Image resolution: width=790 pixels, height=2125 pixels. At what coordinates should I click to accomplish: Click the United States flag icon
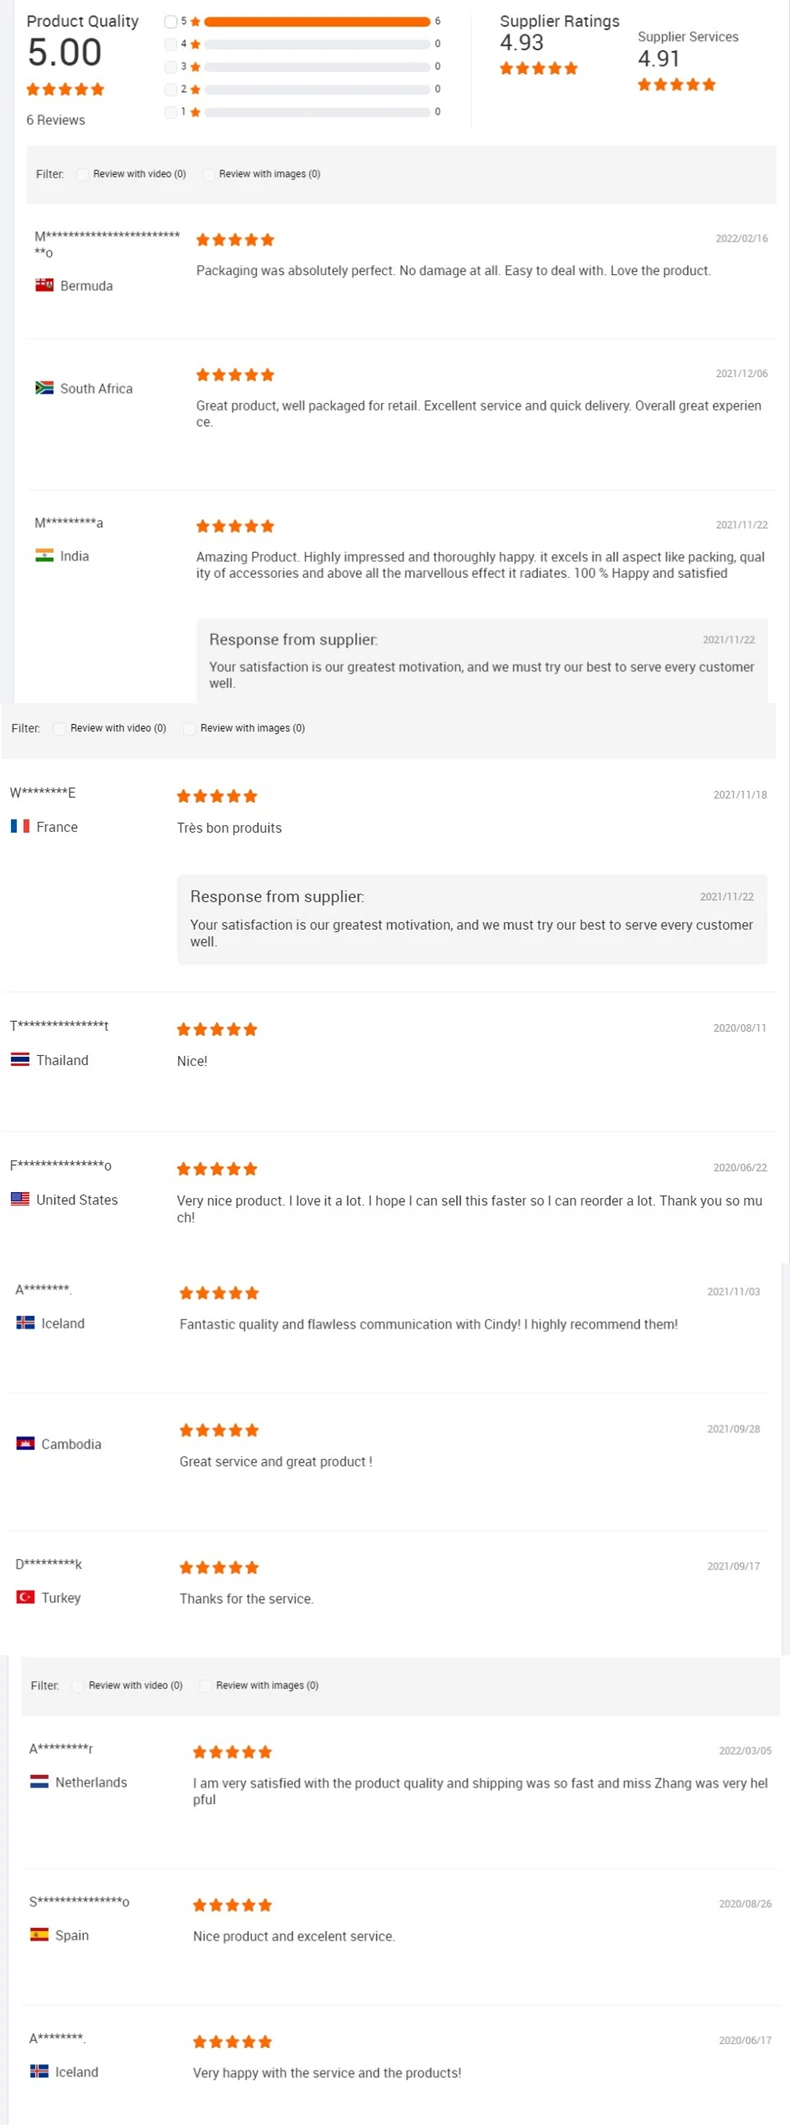(x=20, y=1199)
